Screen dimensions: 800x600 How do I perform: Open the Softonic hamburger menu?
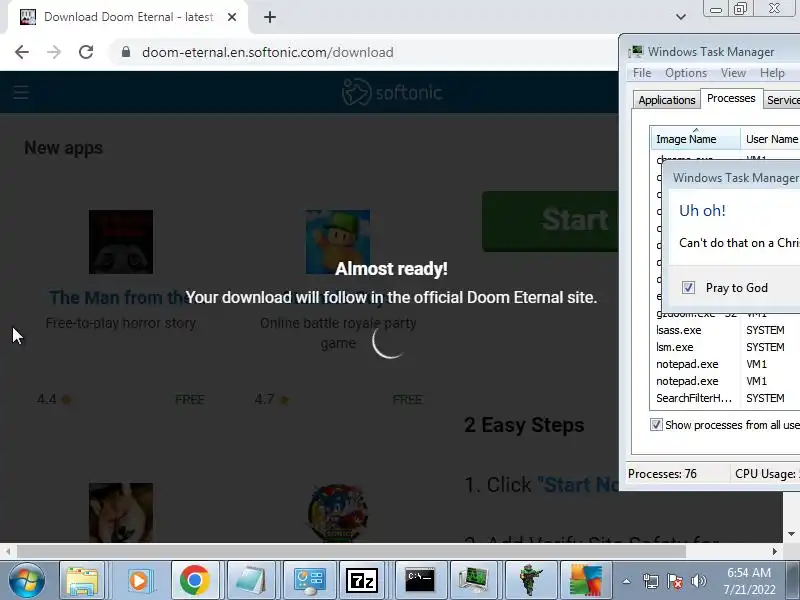(21, 93)
